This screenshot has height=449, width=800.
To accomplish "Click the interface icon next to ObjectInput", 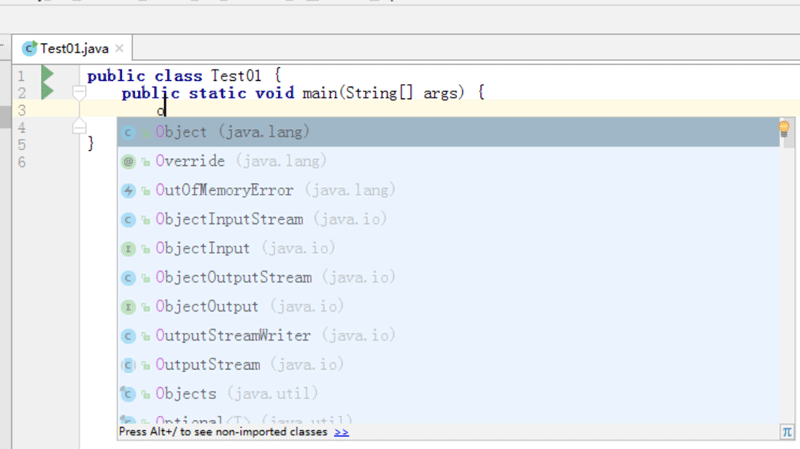I will [x=128, y=249].
